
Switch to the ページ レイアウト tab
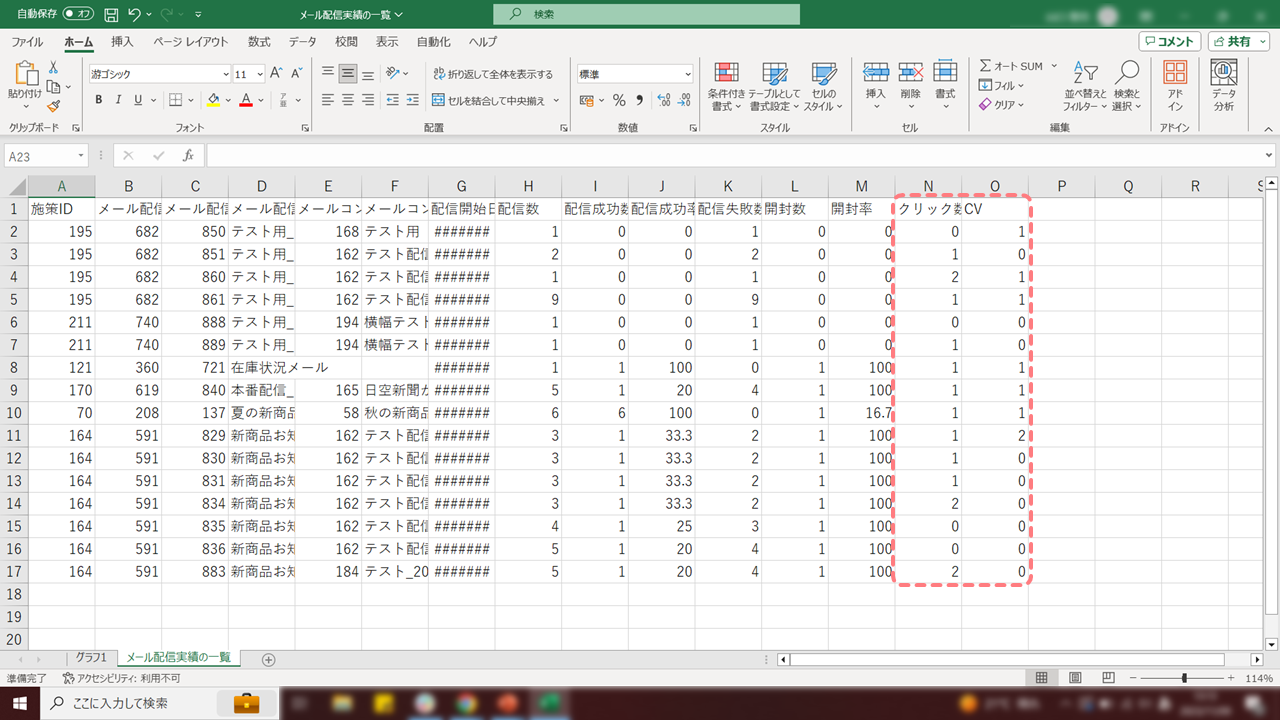[191, 42]
